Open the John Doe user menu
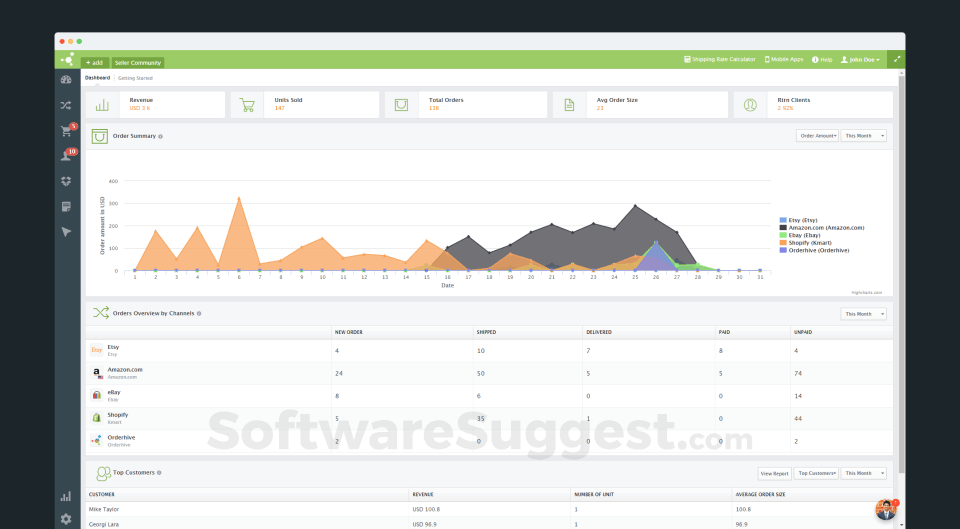 pos(860,59)
